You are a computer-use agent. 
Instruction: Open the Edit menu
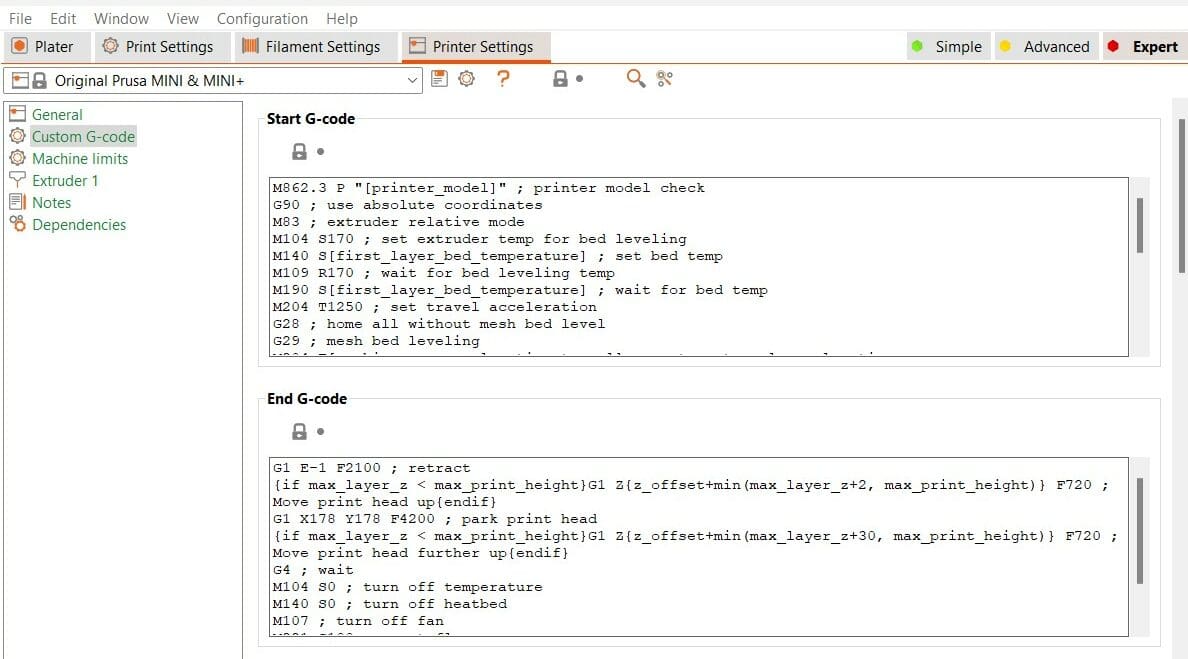click(x=63, y=18)
